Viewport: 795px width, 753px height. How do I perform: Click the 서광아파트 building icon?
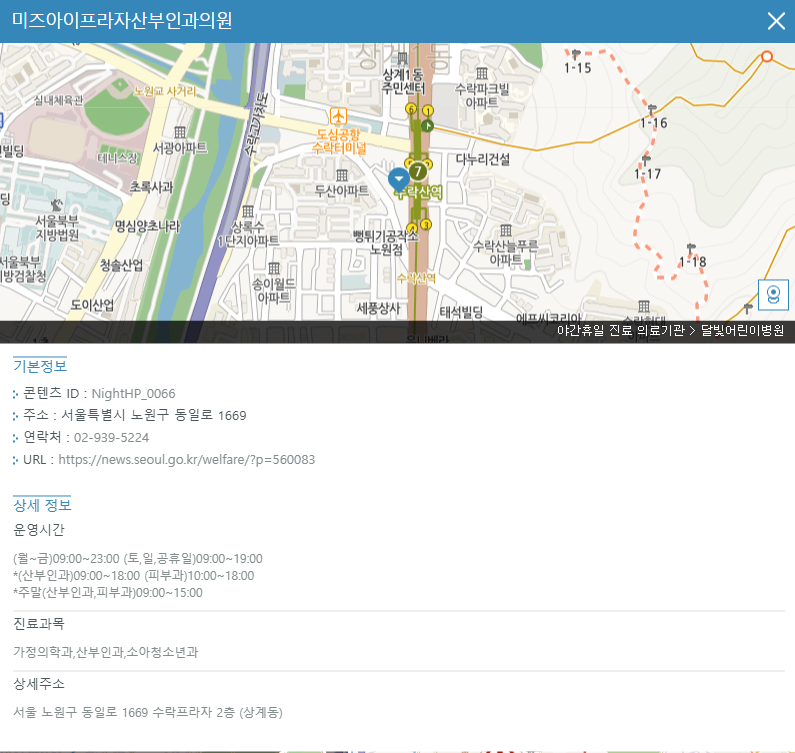click(180, 132)
